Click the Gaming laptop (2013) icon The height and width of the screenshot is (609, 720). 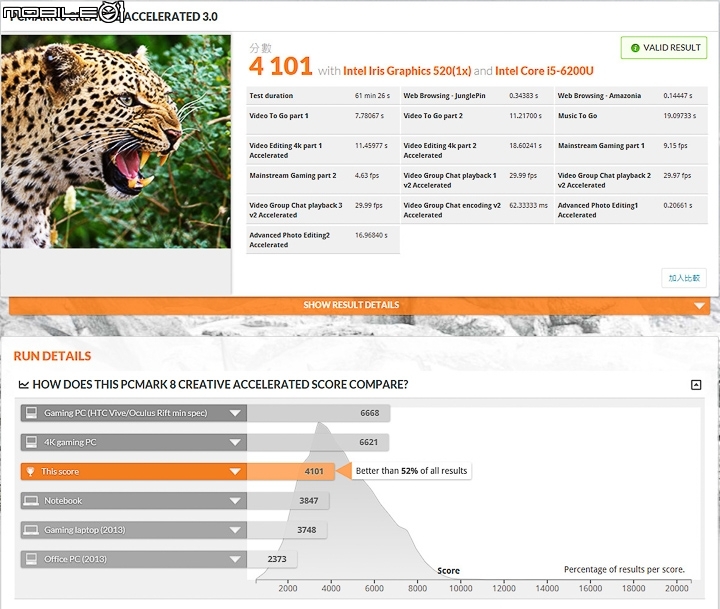coord(31,530)
